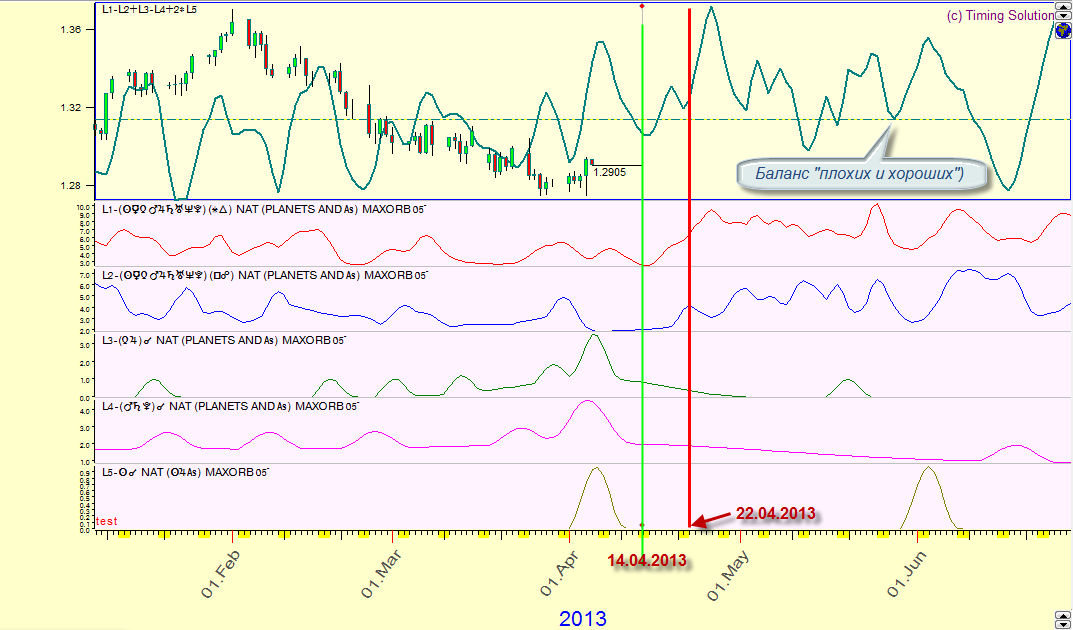Click the red diamond marker atop green line
Screen dimensions: 1073x630
[642, 7]
